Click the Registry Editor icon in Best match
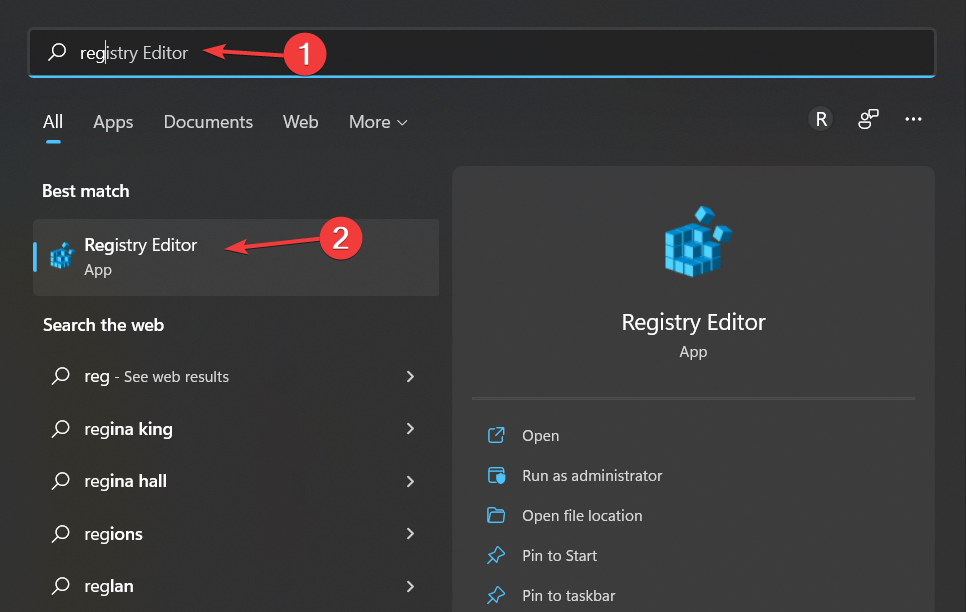This screenshot has height=612, width=966. click(x=62, y=256)
